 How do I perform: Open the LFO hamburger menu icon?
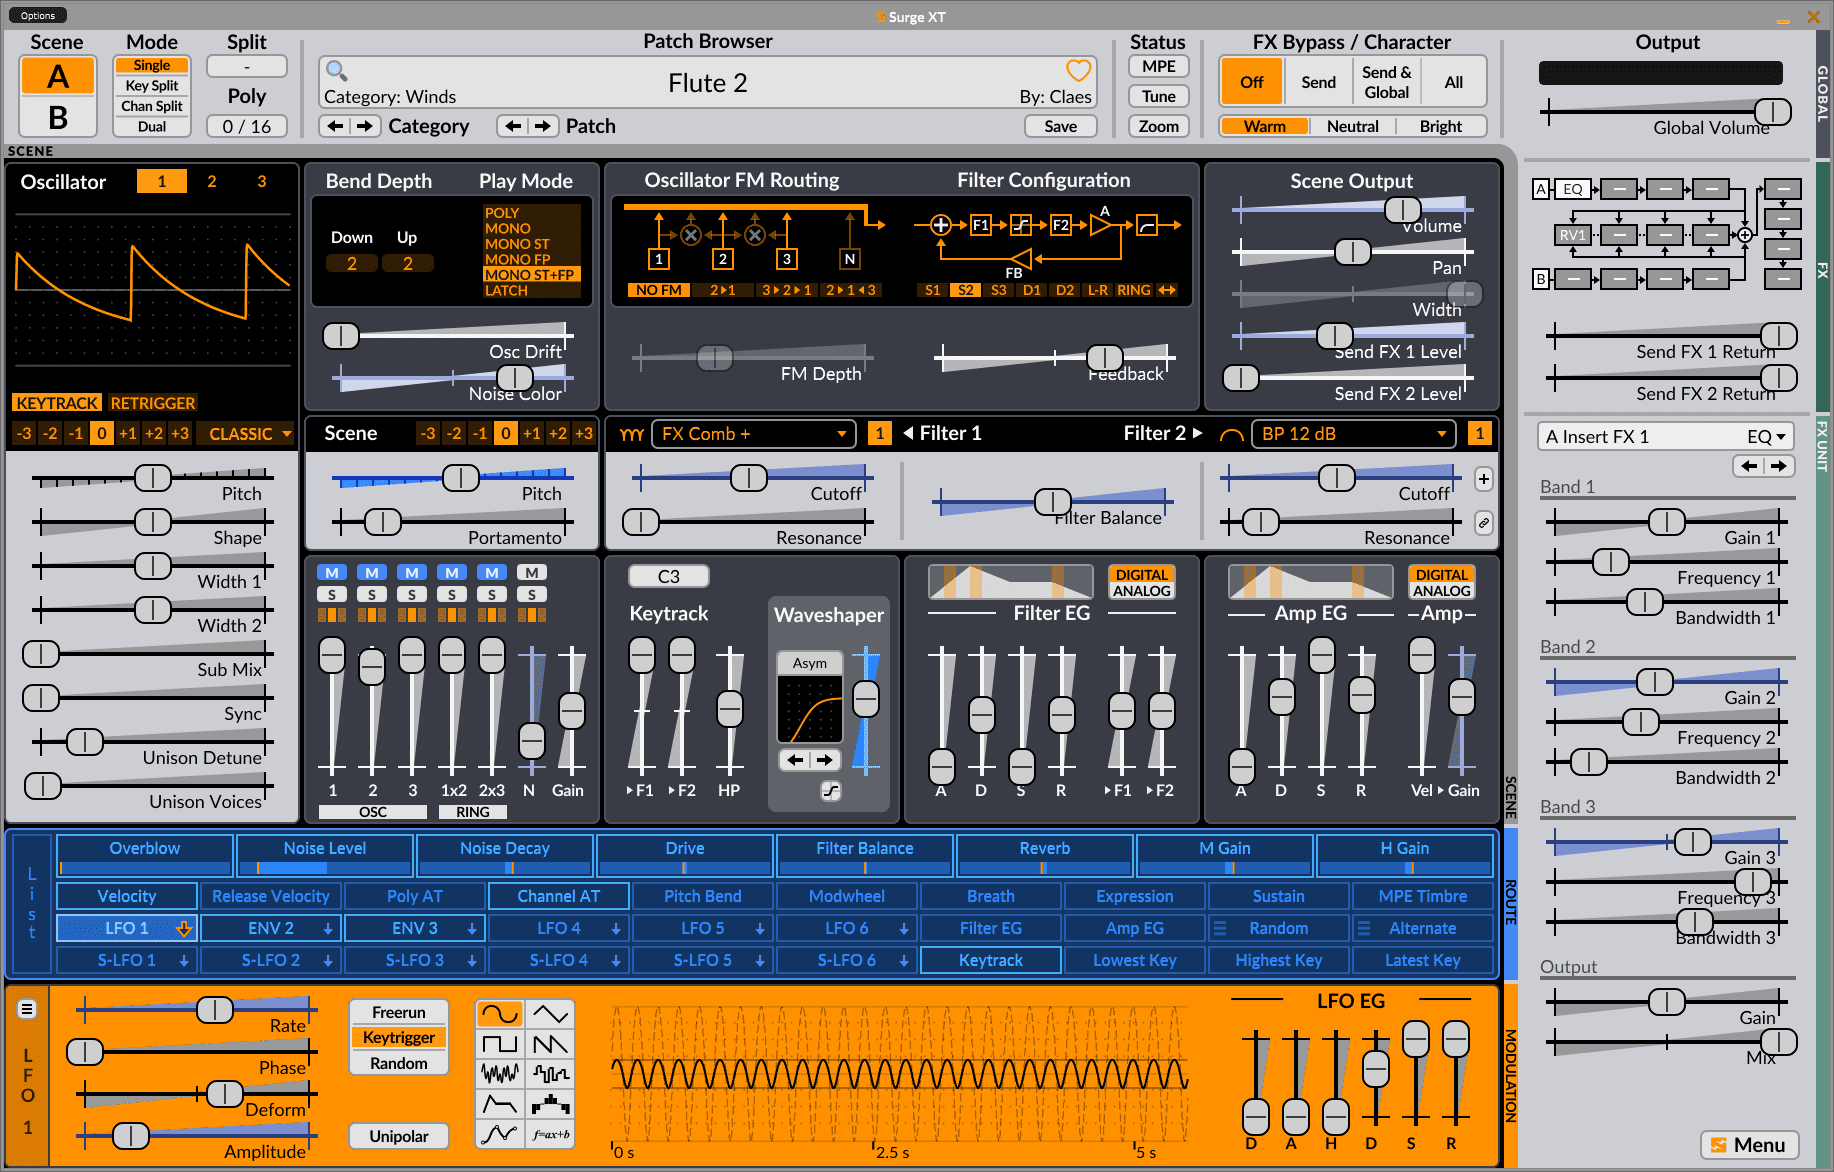point(28,1009)
